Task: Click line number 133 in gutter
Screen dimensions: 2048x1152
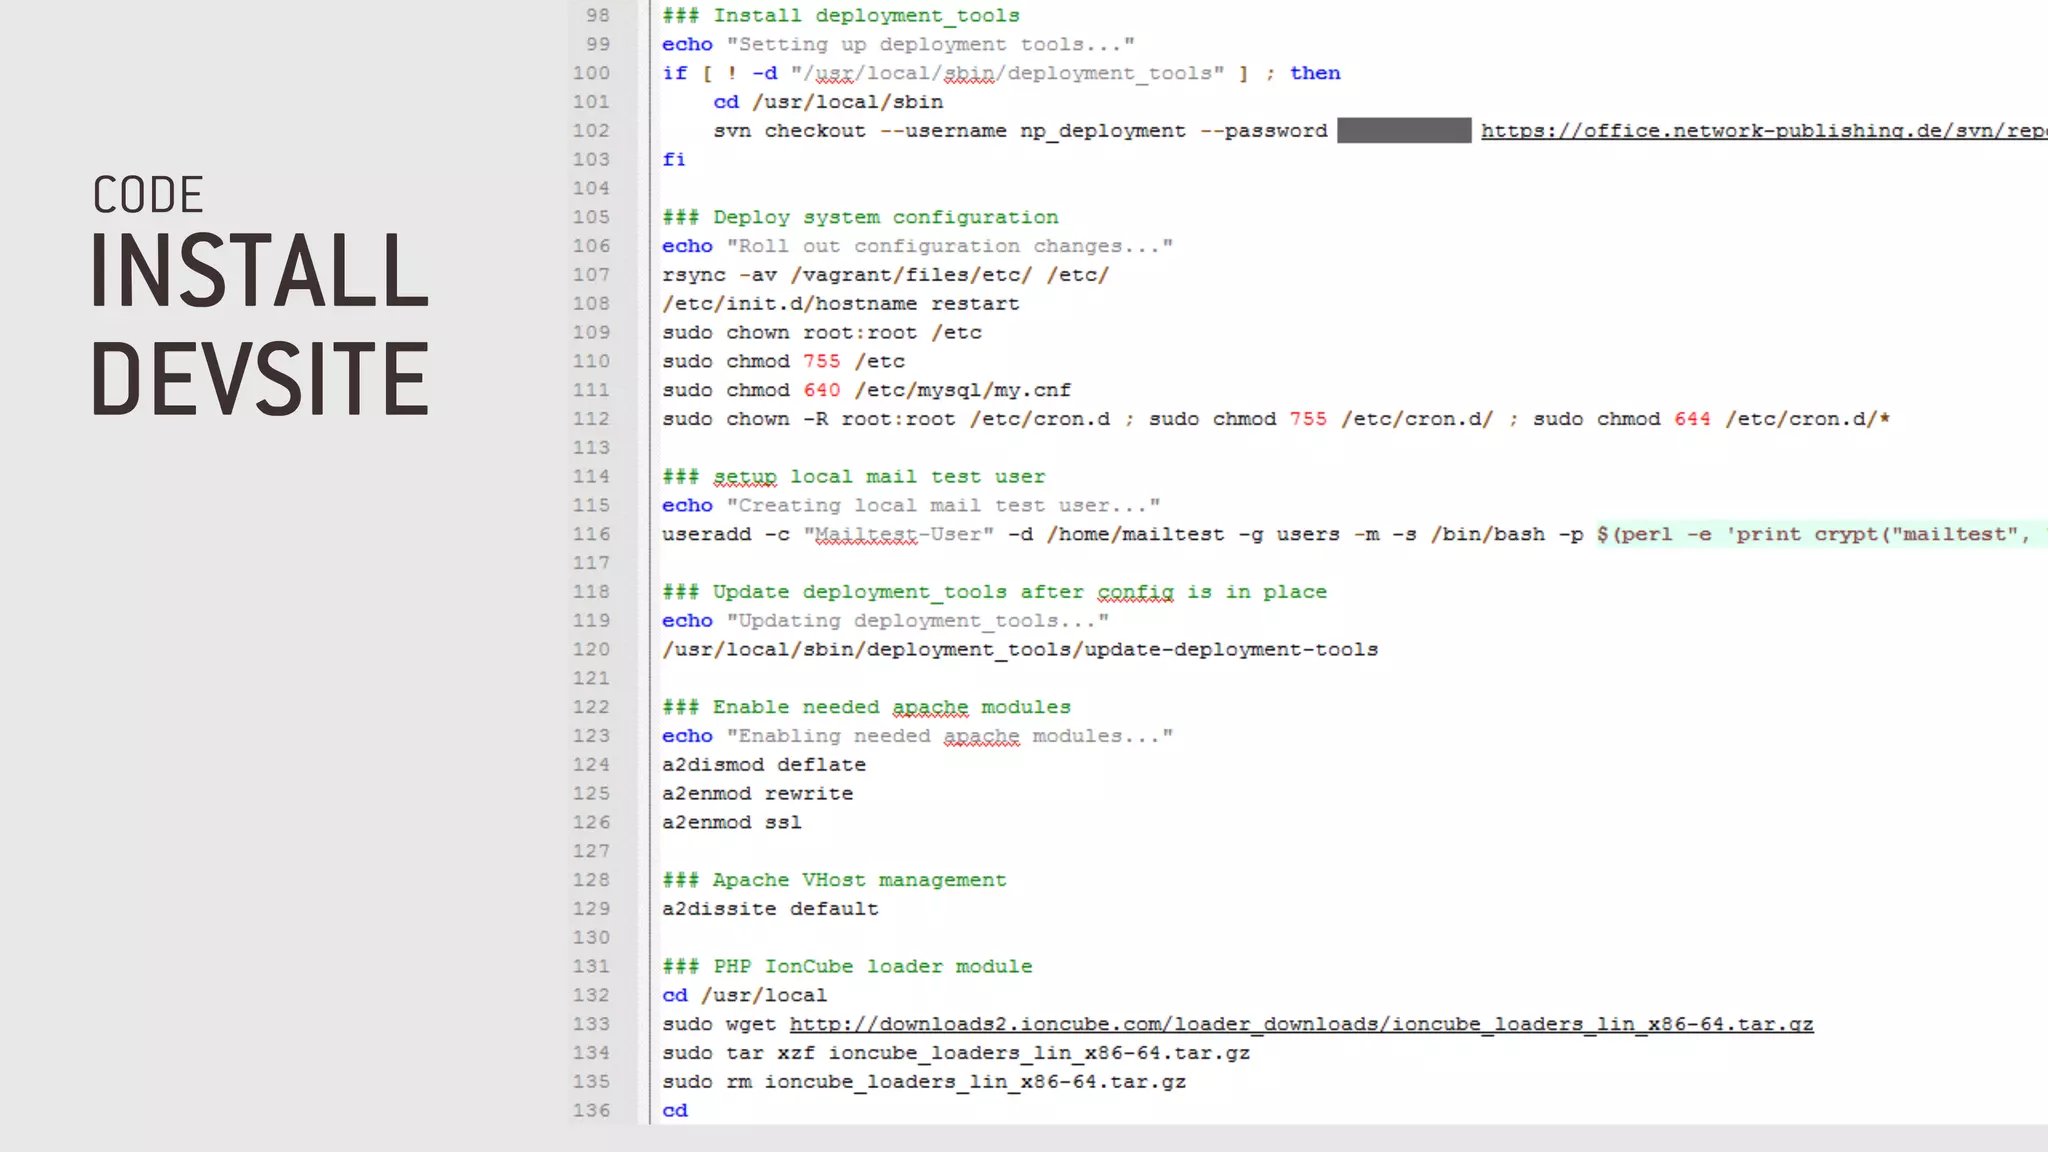Action: click(x=591, y=1024)
